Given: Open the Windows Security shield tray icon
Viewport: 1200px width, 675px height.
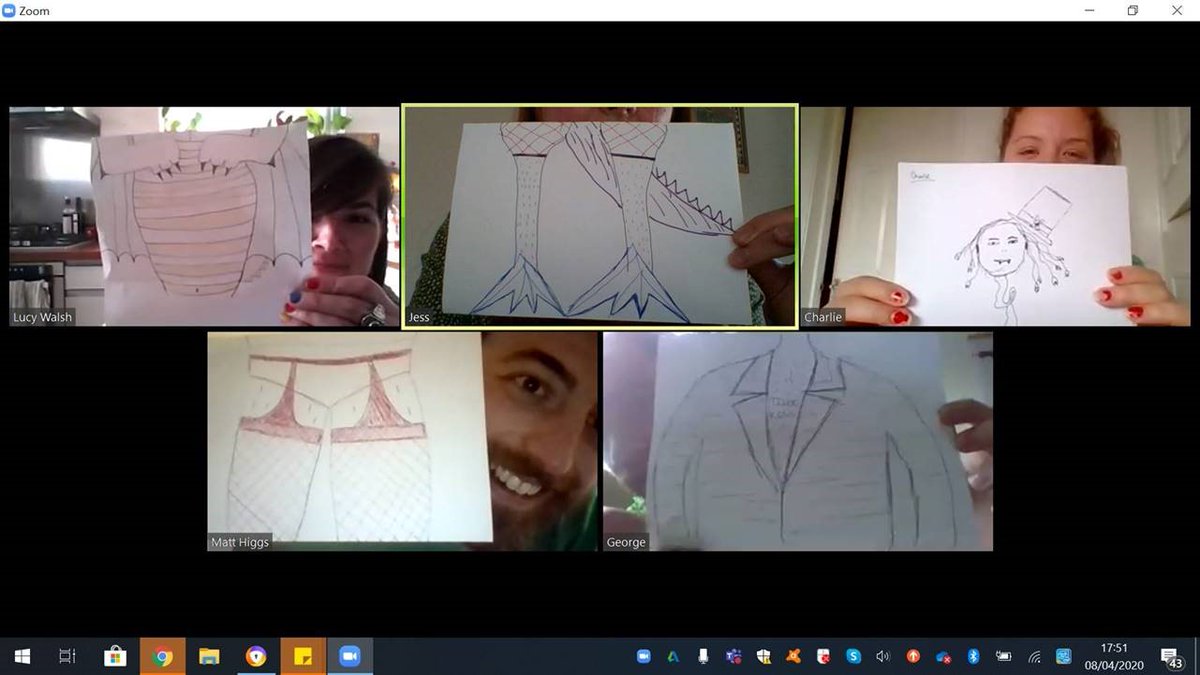Looking at the screenshot, I should pos(764,657).
